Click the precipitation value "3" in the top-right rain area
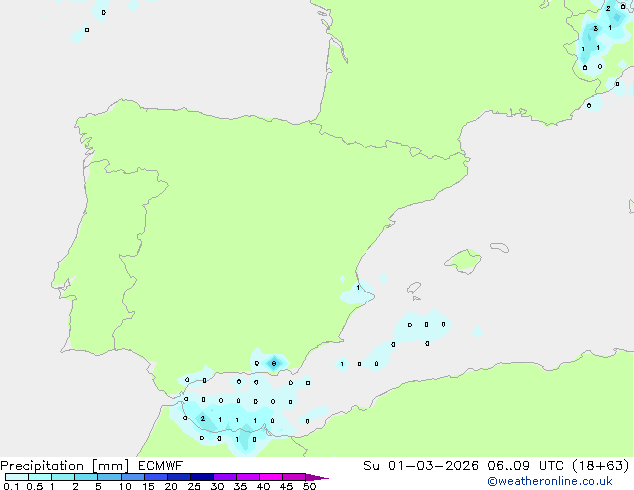 tap(595, 28)
